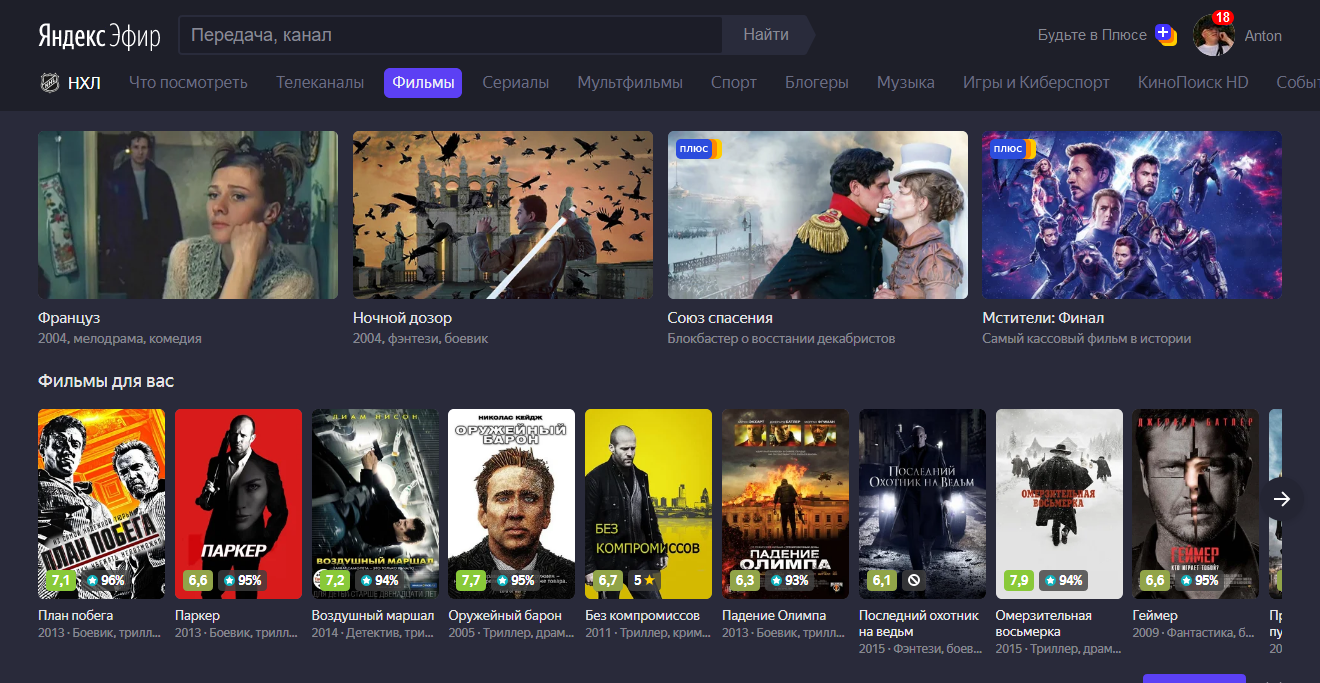The width and height of the screenshot is (1320, 683).
Task: Click the ПЛЮС badge on Союз спасения
Action: [697, 149]
